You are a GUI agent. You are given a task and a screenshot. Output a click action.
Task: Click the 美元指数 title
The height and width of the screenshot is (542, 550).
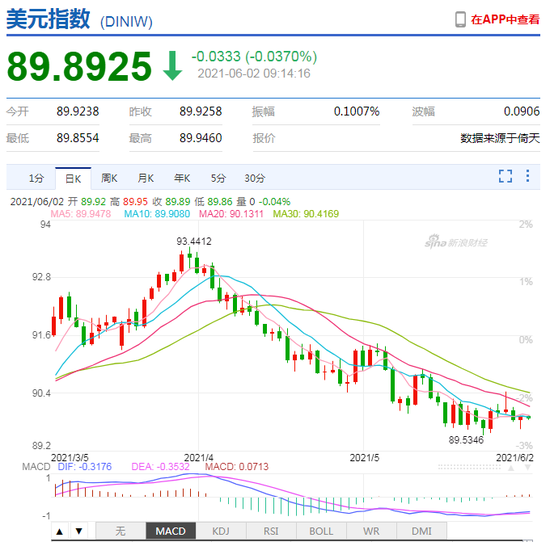[x=48, y=19]
